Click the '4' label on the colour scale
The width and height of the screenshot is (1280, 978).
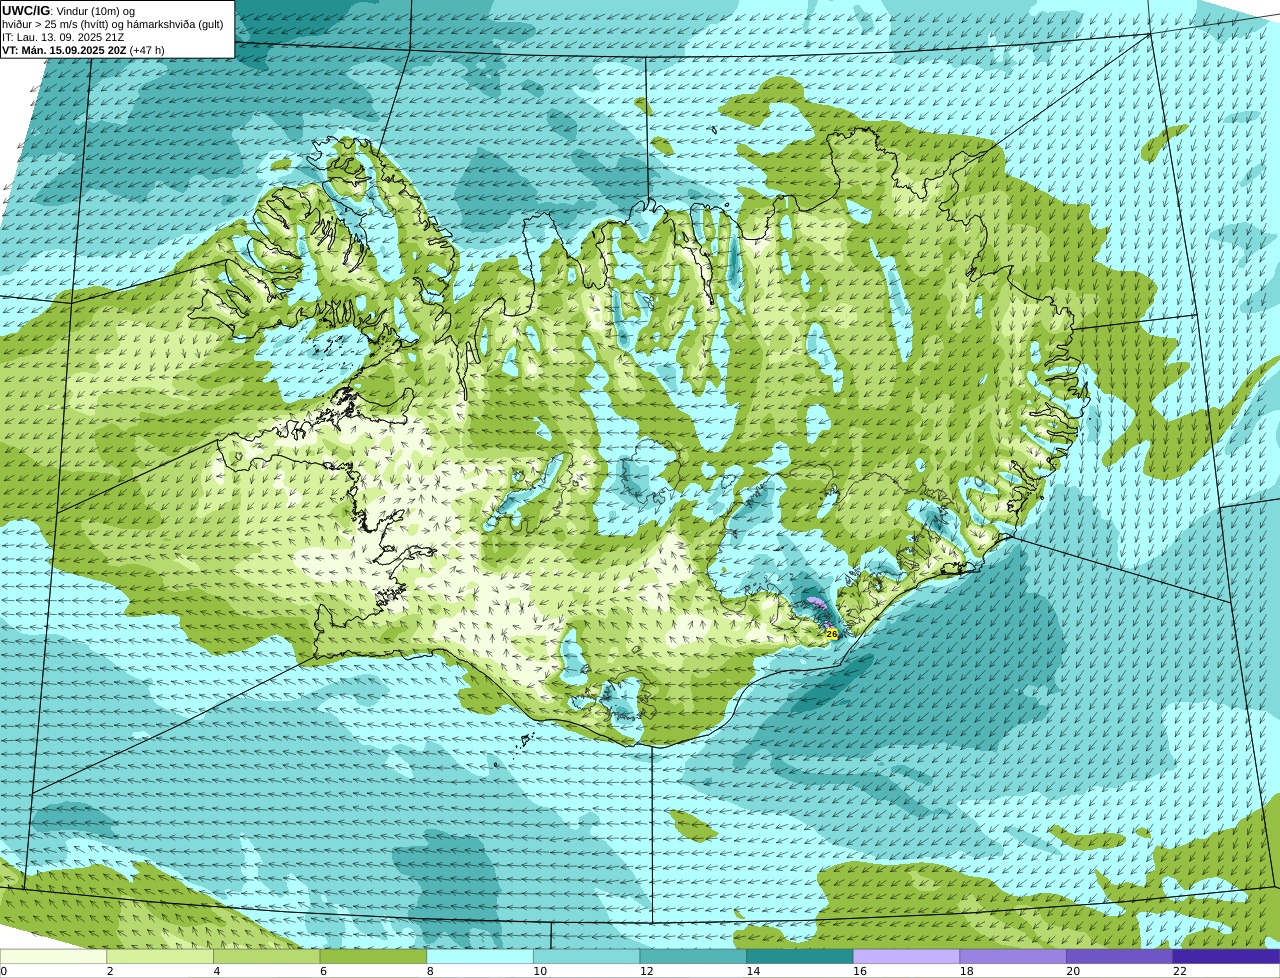217,971
